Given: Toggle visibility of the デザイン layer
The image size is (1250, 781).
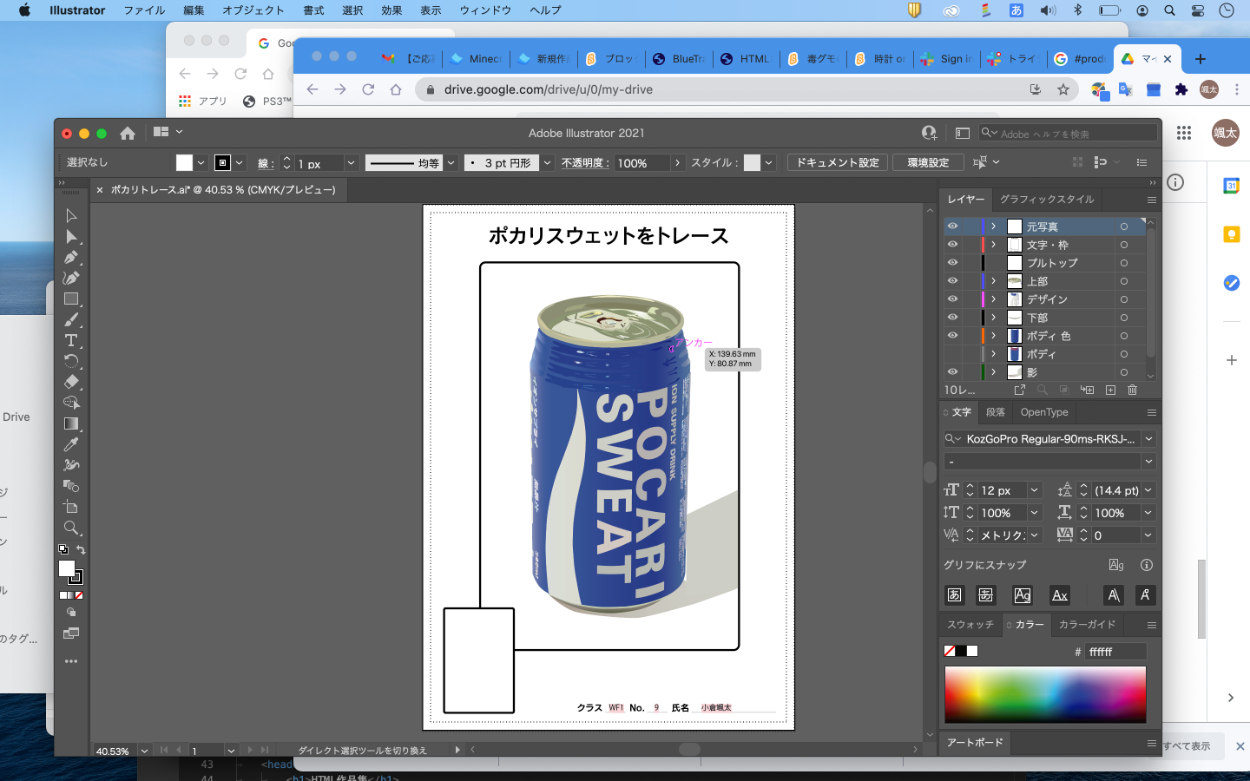Looking at the screenshot, I should tap(952, 299).
